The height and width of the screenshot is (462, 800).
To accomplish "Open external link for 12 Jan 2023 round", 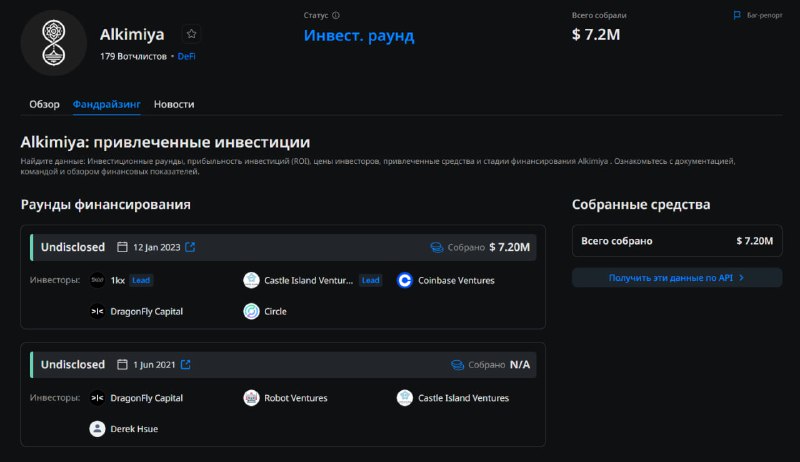I will (190, 247).
